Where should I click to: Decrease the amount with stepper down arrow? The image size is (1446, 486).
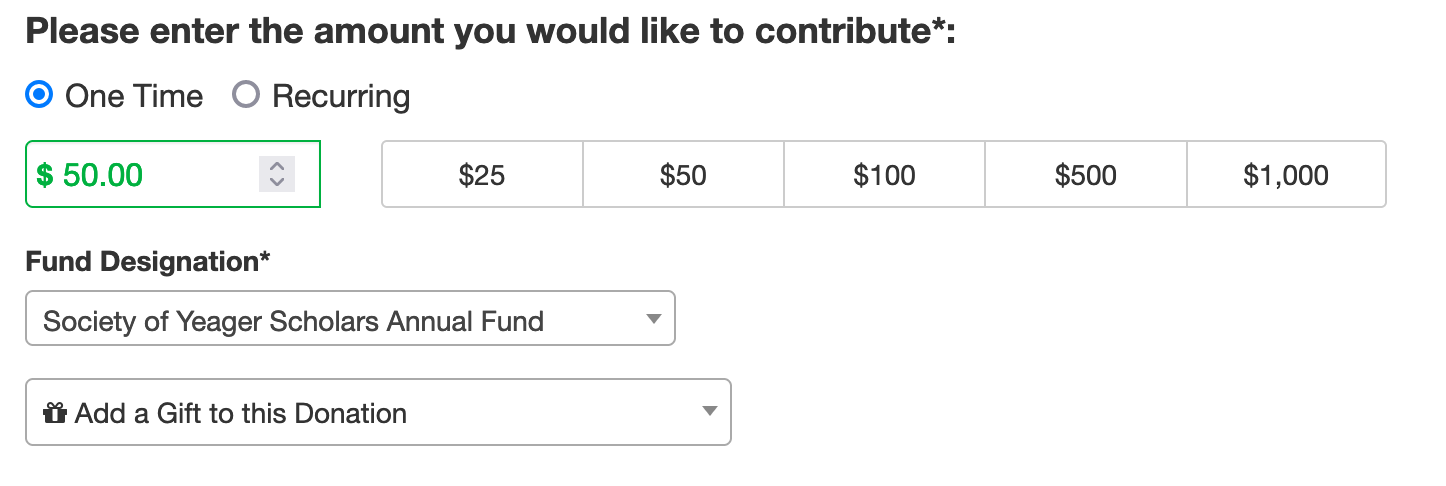tap(277, 183)
